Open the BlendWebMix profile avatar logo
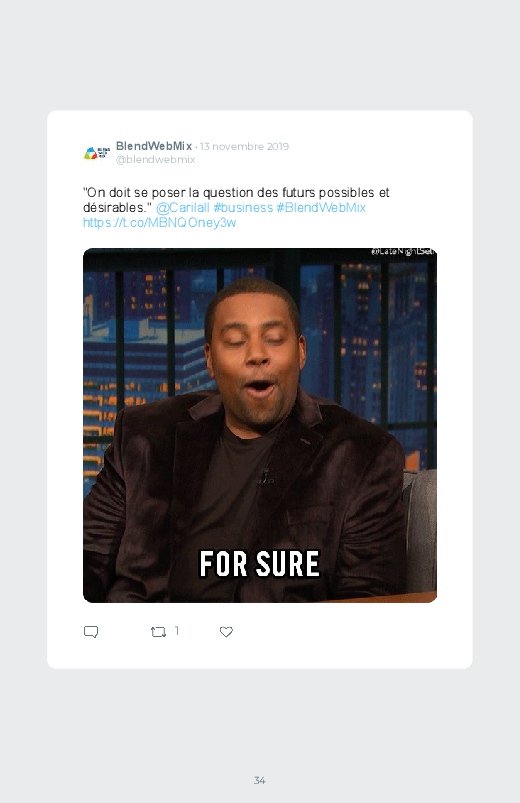The image size is (520, 803). tap(97, 153)
